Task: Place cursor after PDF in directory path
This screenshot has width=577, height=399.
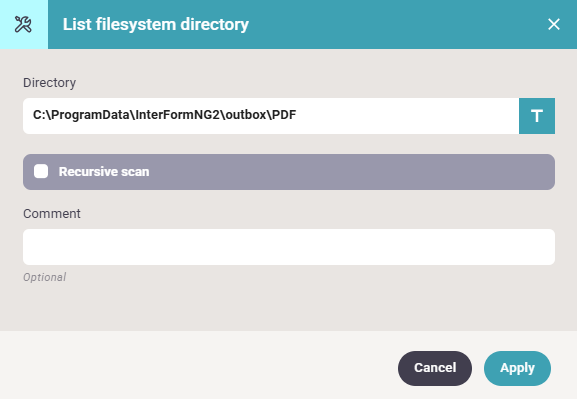Action: click(x=297, y=115)
